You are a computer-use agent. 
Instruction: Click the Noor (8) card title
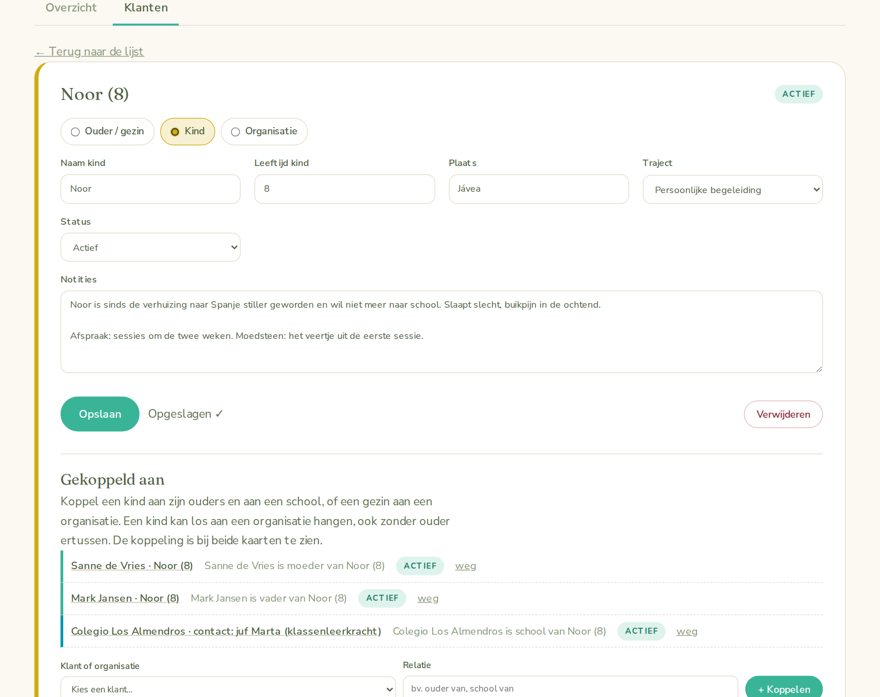(95, 94)
